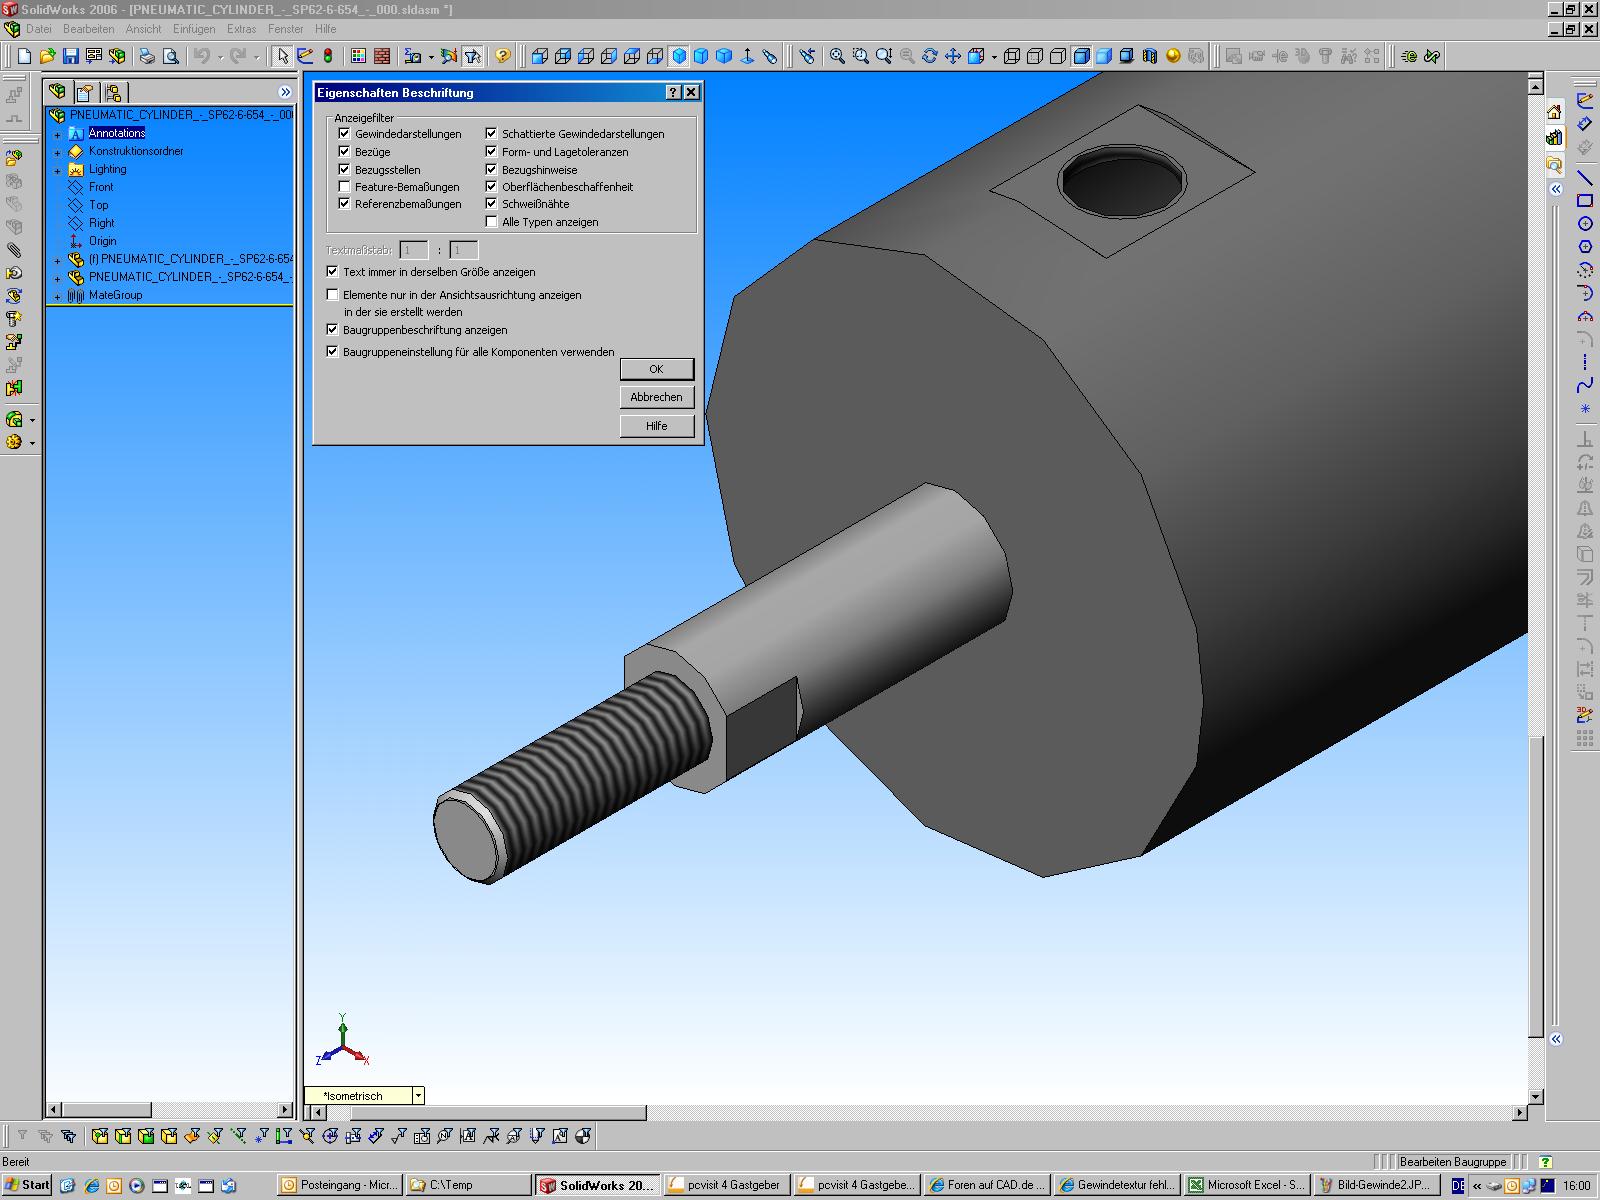
Task: Click the Open file folder icon
Action: click(48, 57)
